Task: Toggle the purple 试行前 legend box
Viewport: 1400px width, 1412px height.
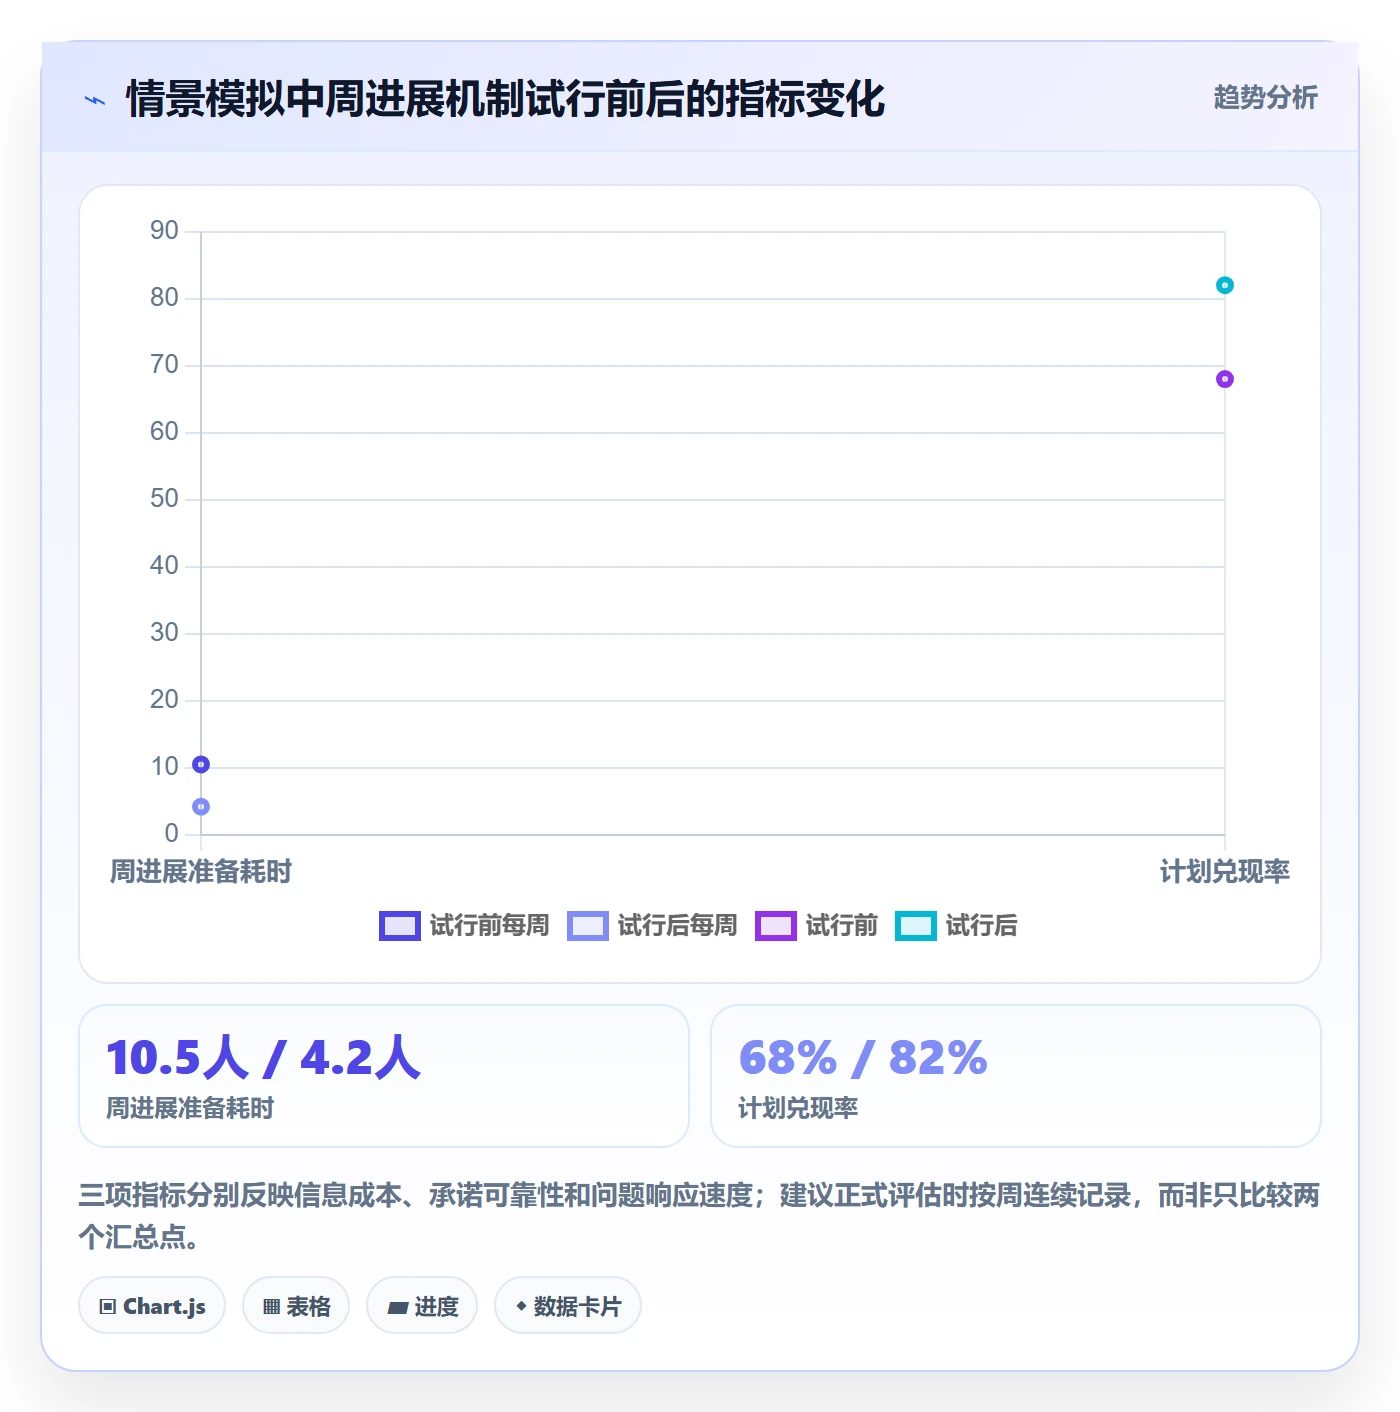Action: (x=776, y=926)
